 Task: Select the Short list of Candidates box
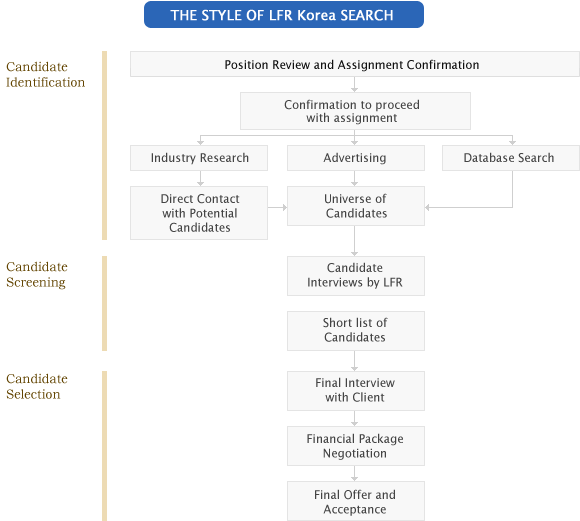point(355,331)
